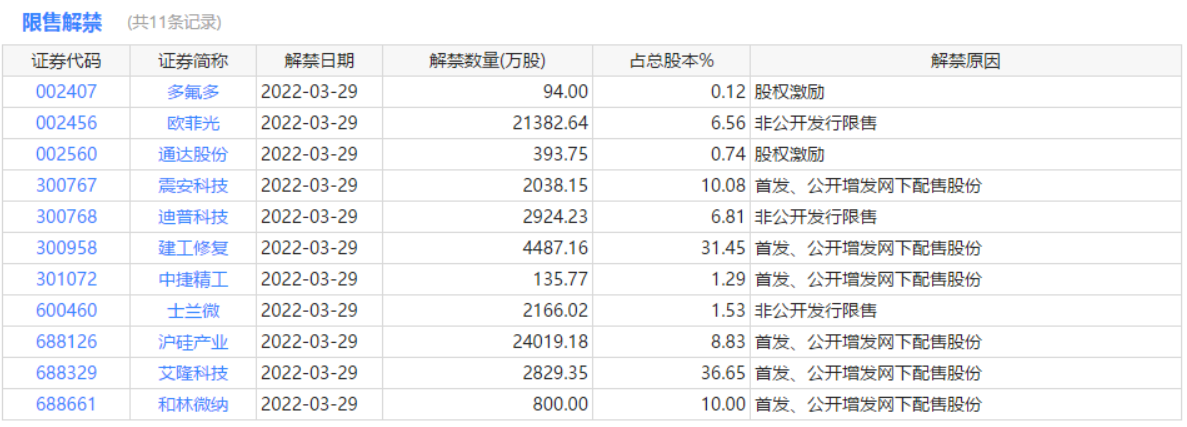Open the 通达股份 stock link

point(193,155)
